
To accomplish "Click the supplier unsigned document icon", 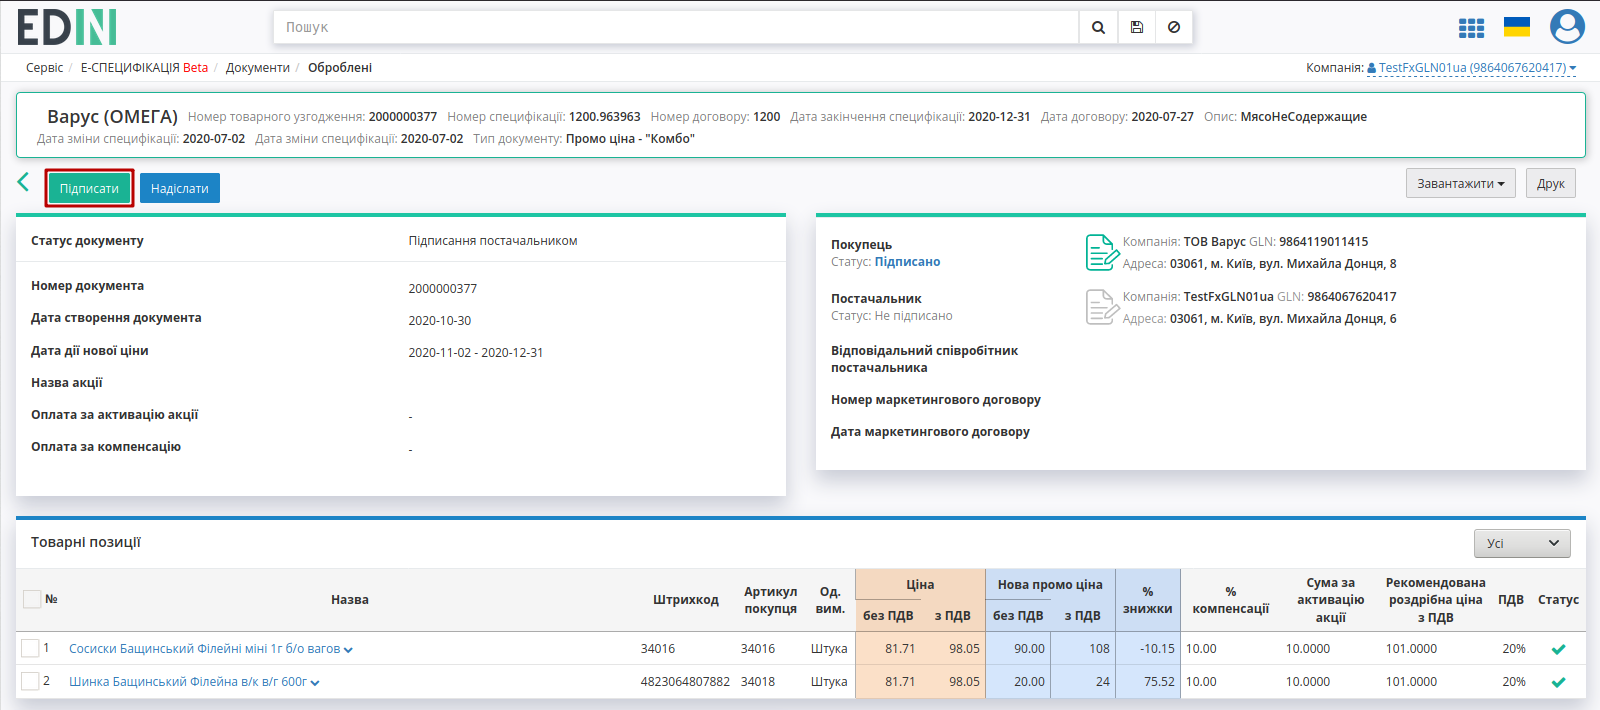I will tap(1101, 307).
